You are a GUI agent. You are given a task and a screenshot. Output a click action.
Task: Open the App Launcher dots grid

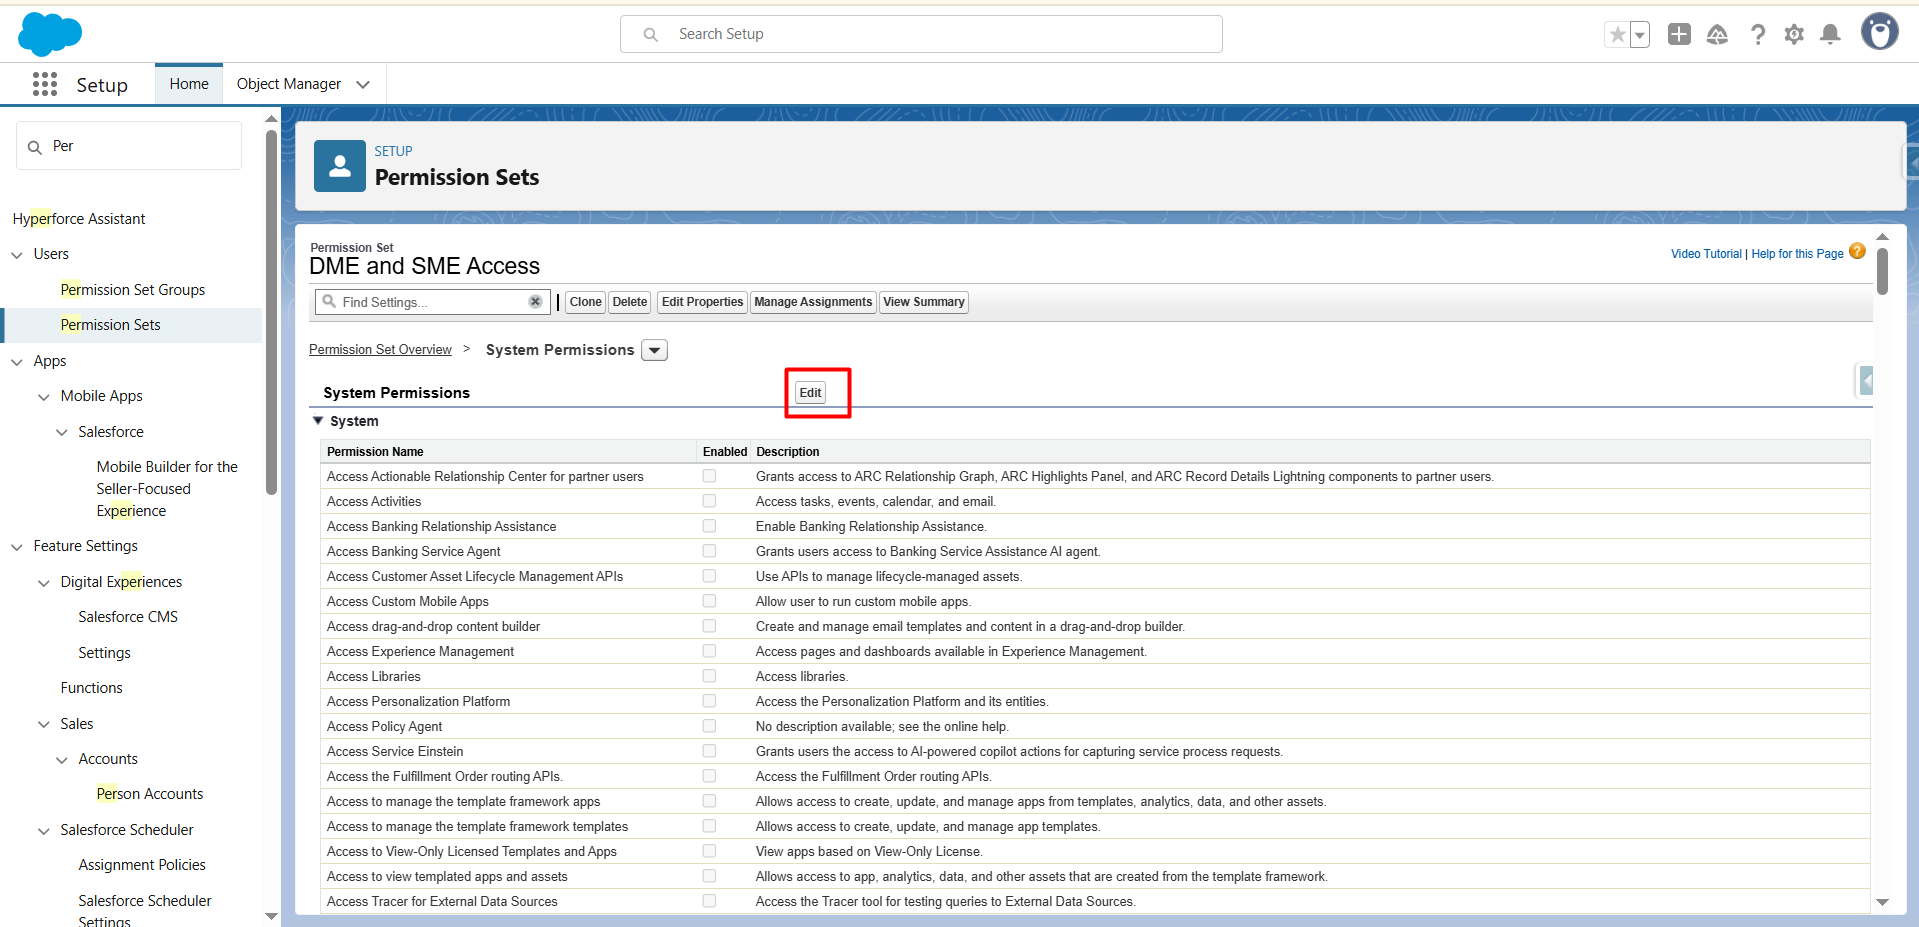[44, 84]
